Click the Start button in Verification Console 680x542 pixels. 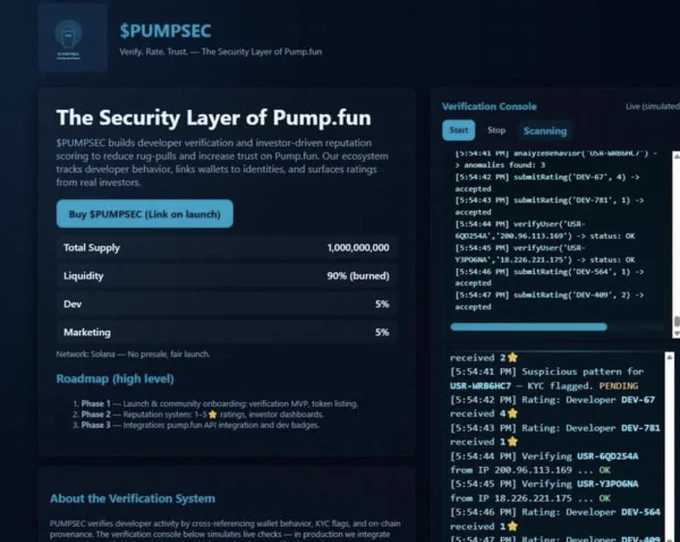(x=458, y=130)
